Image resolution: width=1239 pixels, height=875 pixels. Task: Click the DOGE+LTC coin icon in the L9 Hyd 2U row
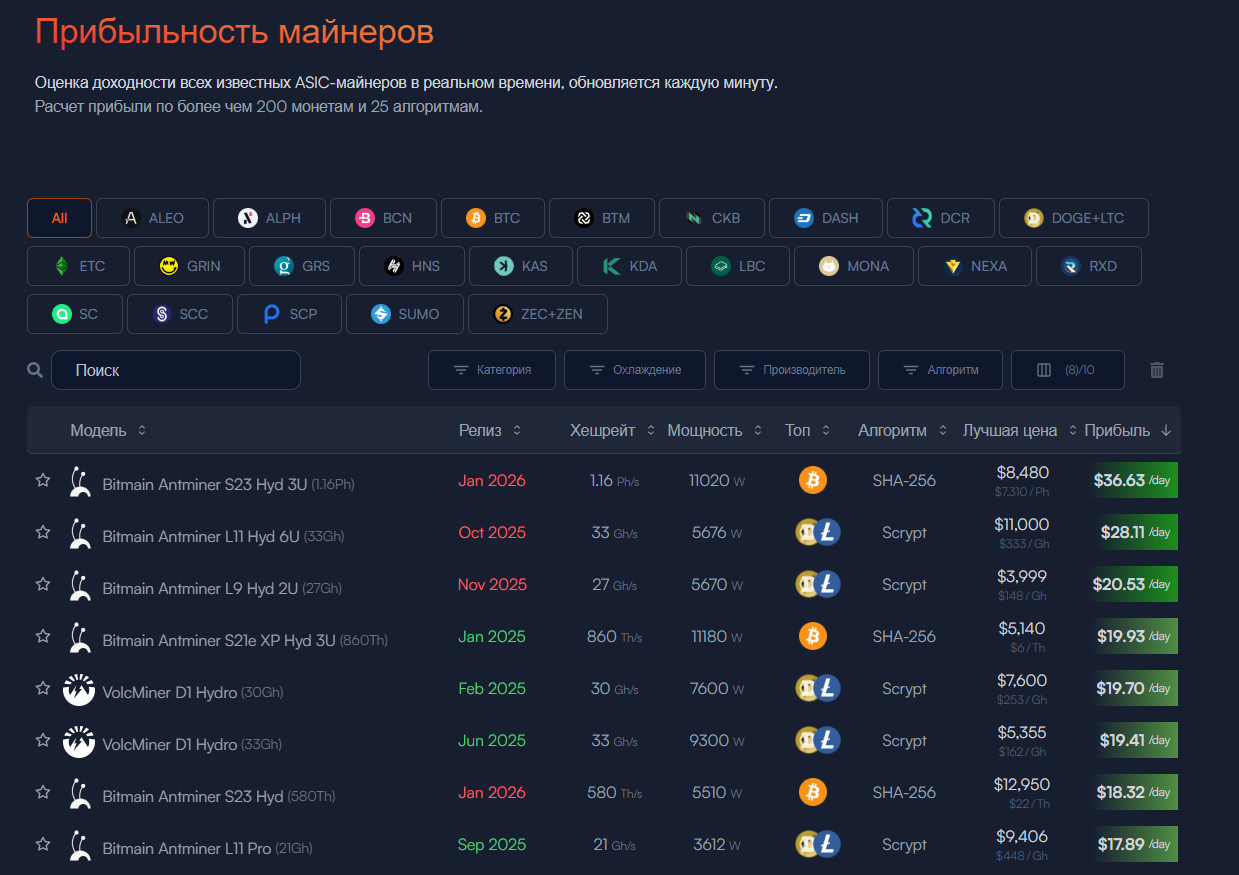pyautogui.click(x=817, y=585)
